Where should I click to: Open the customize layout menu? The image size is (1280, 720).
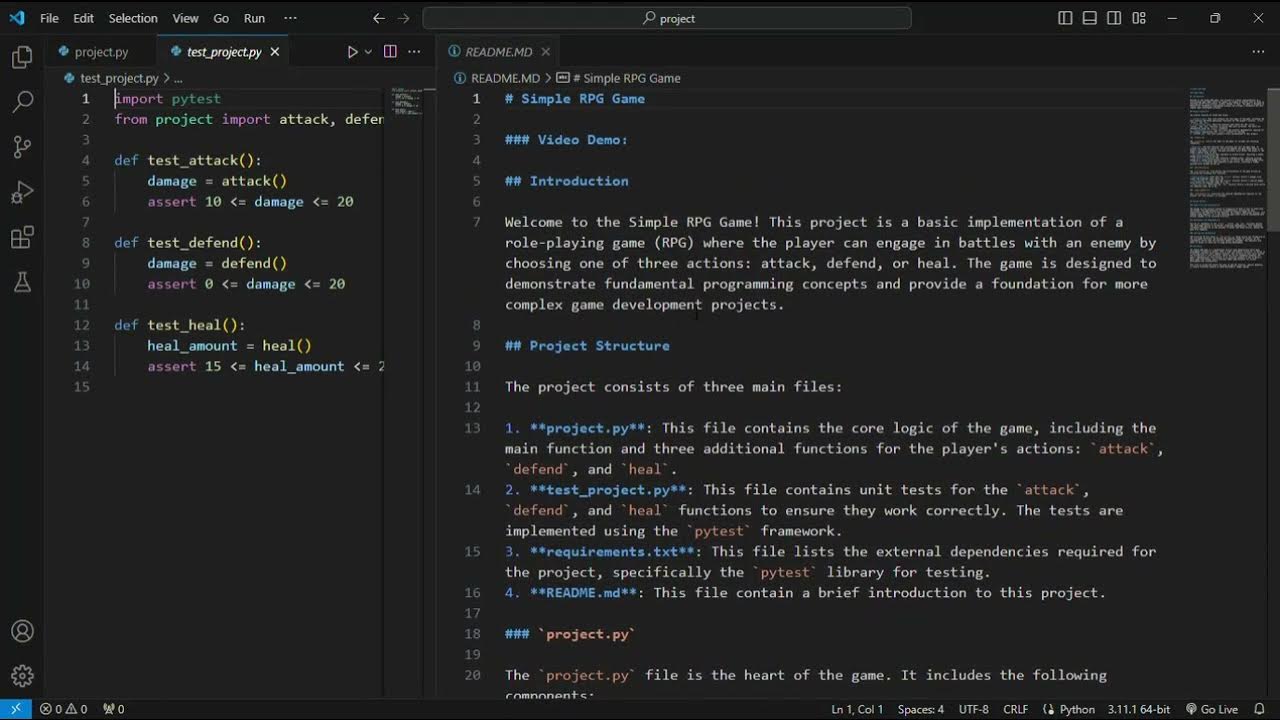click(1139, 18)
